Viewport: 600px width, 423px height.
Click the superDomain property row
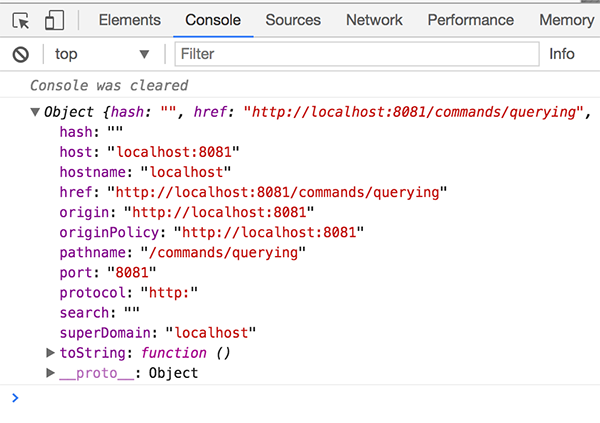pyautogui.click(x=158, y=332)
